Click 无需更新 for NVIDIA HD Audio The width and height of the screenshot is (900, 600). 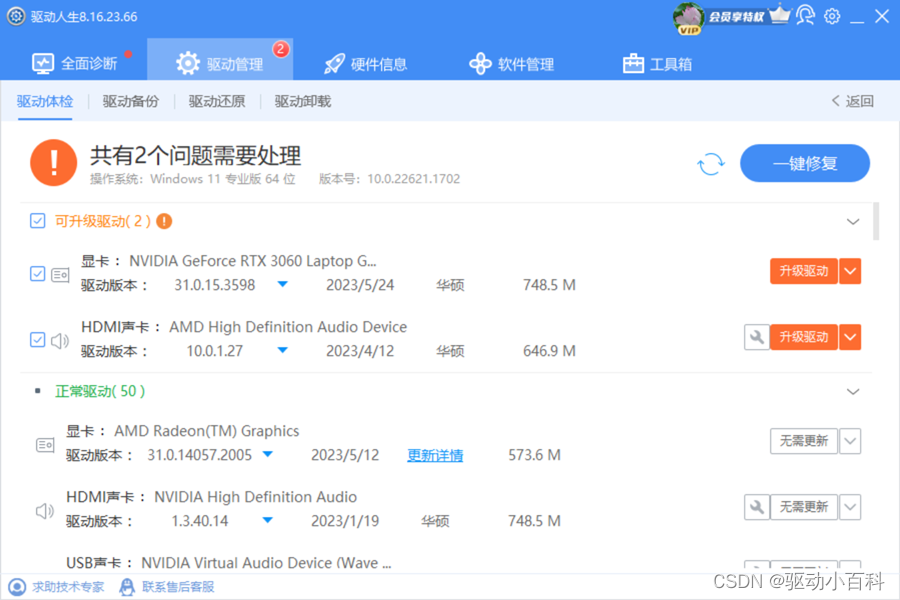[x=804, y=507]
